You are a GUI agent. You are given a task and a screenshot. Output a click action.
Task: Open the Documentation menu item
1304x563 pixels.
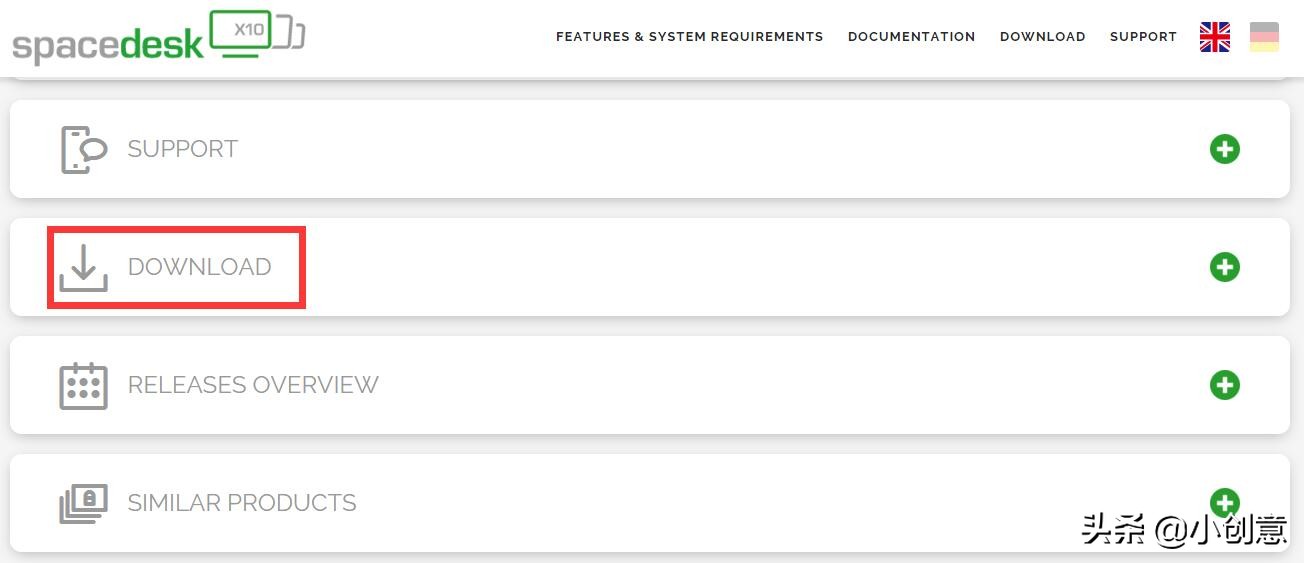(911, 37)
